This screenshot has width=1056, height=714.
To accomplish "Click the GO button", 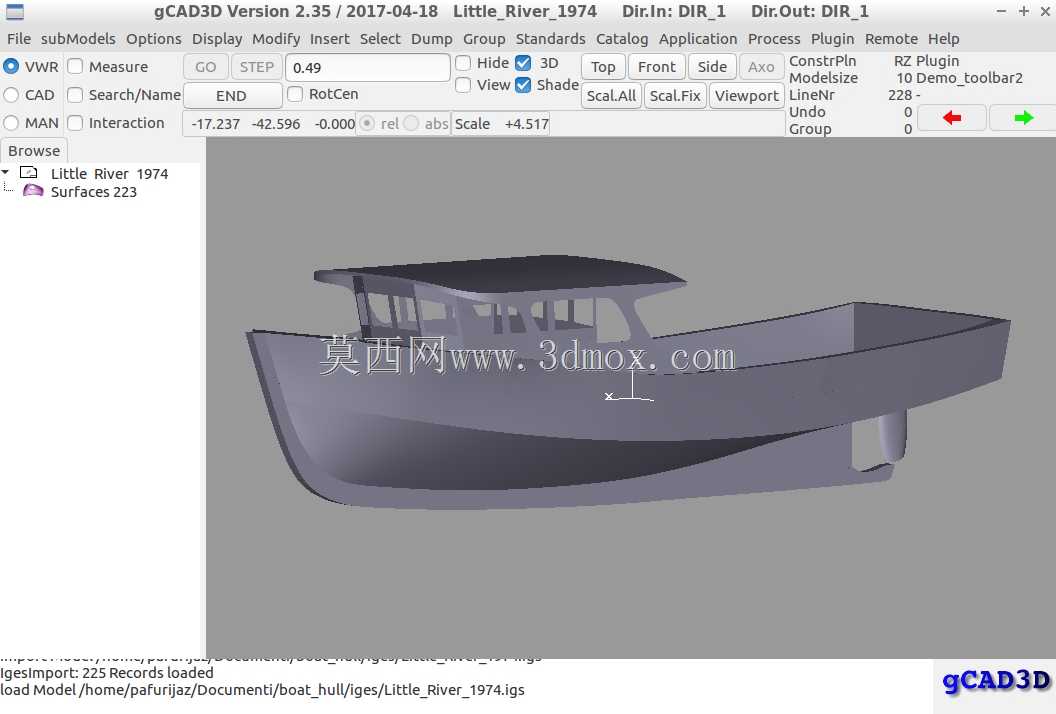I will coord(205,67).
